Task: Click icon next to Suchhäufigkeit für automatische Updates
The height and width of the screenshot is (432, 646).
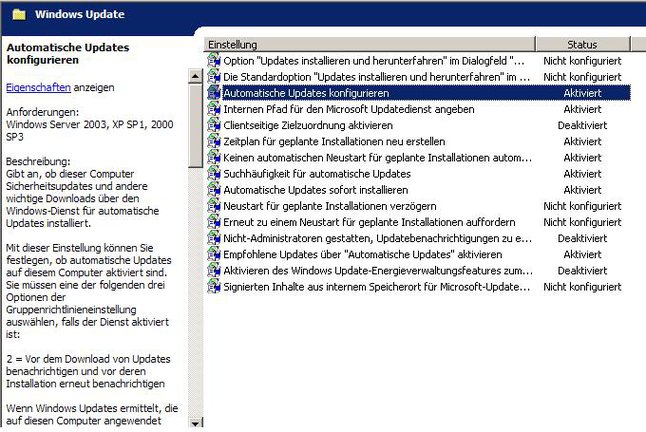Action: [x=214, y=173]
